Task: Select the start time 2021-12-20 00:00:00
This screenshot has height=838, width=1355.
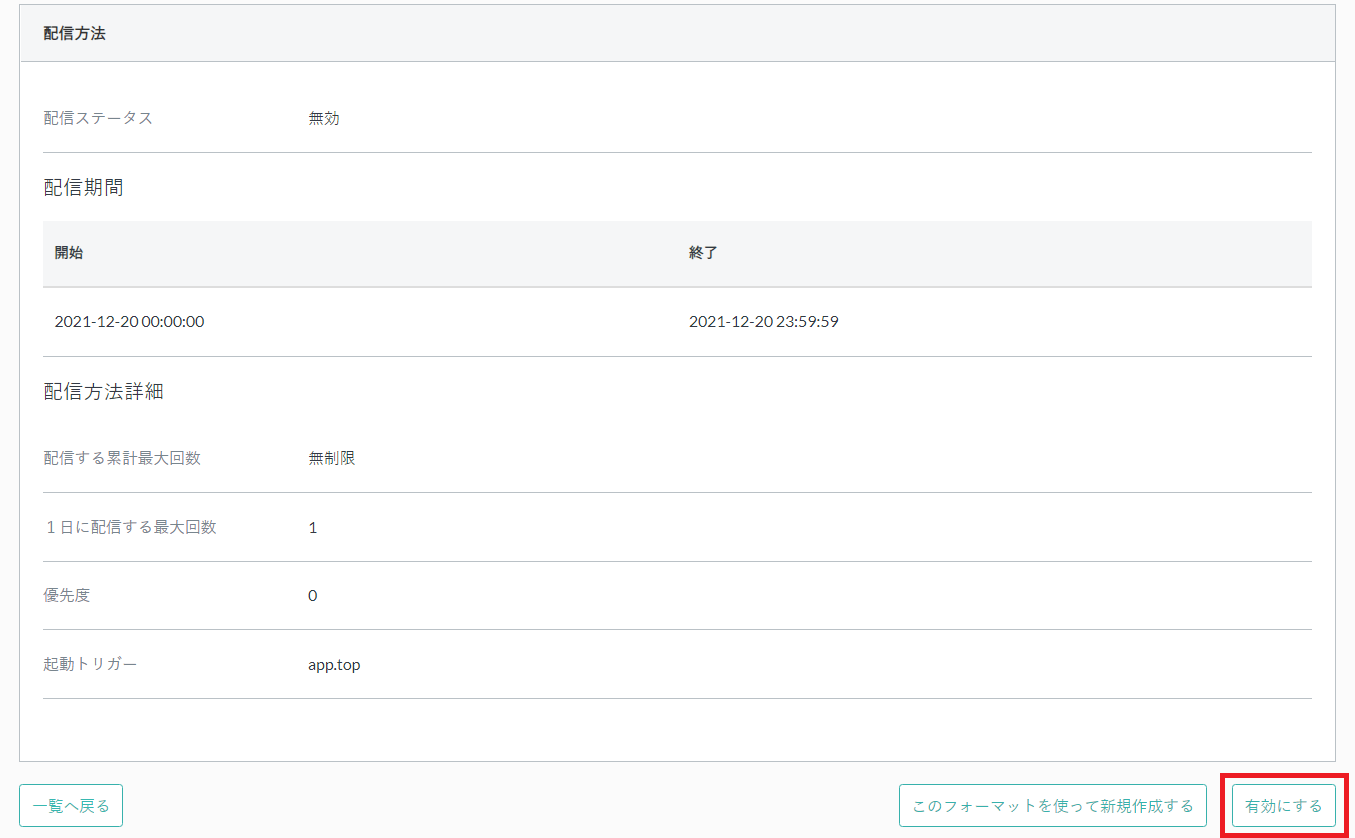Action: [x=129, y=322]
